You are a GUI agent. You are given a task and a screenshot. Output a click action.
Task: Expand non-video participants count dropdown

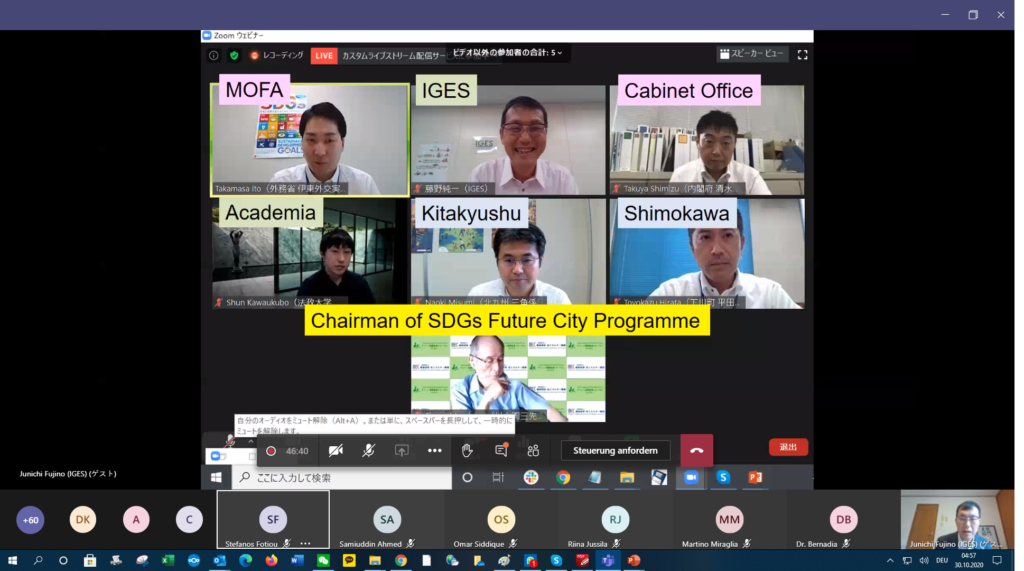(508, 52)
